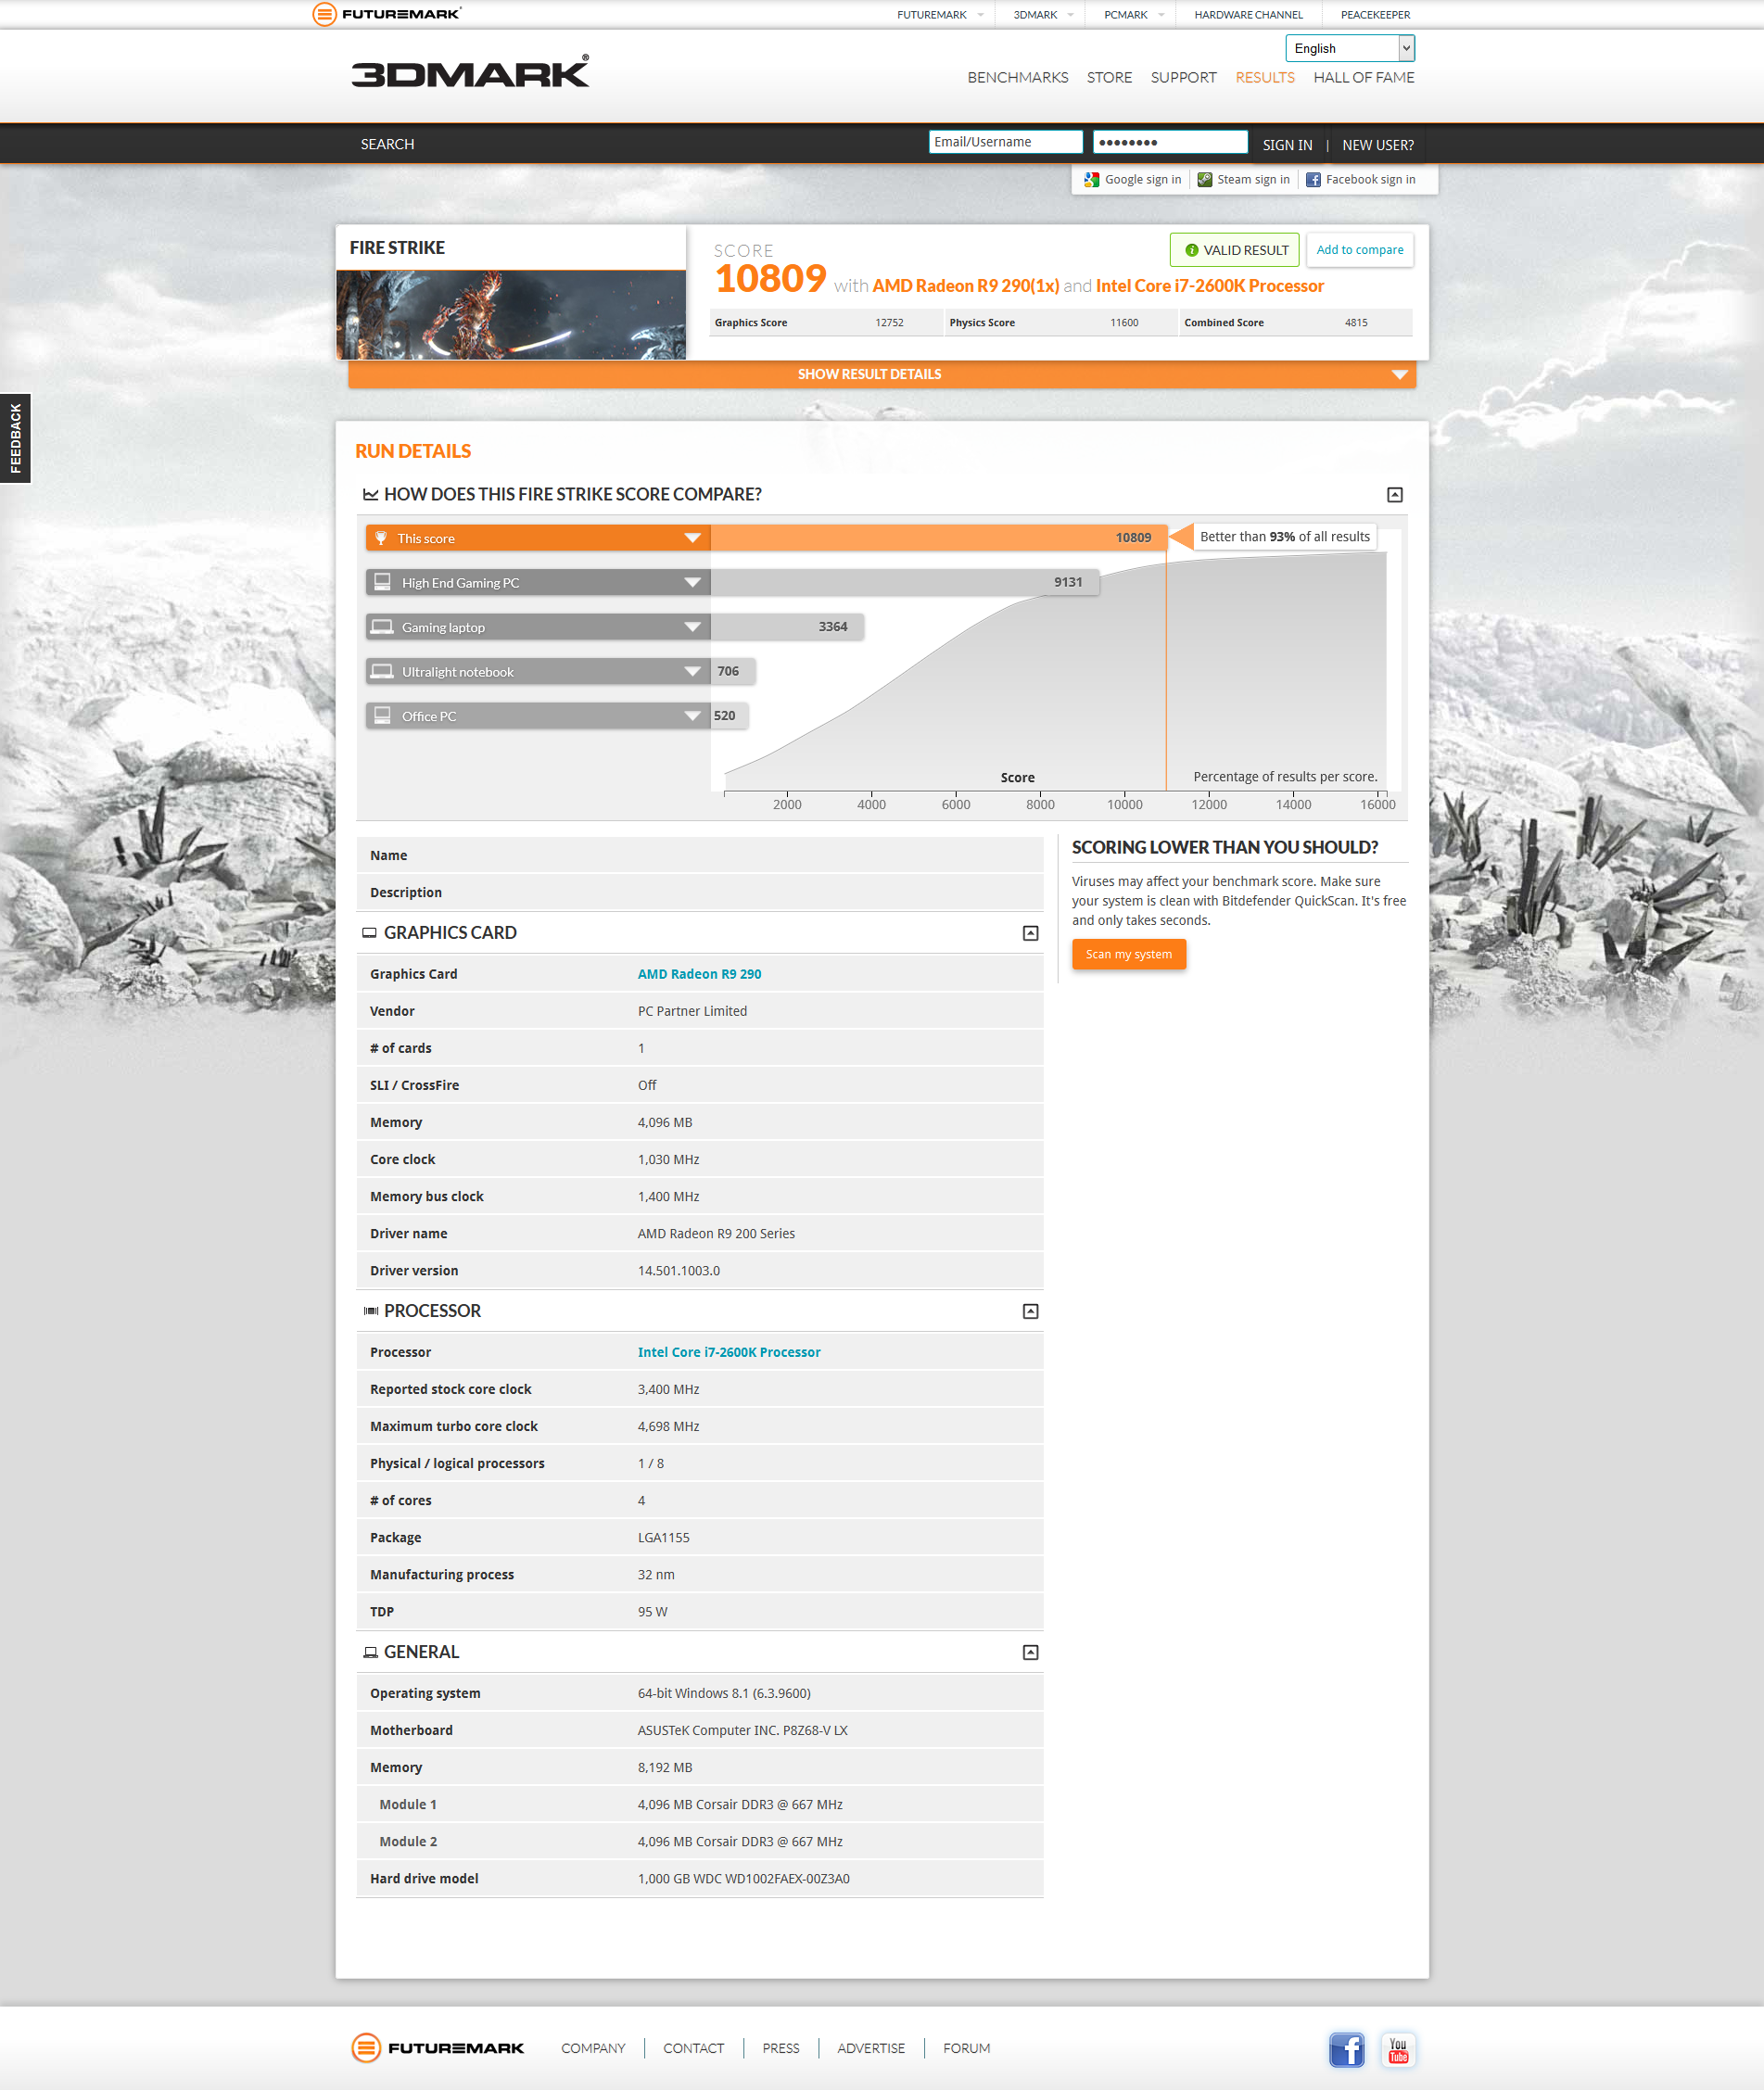Viewport: 1764px width, 2090px height.
Task: Click Press footer link
Action: click(780, 2048)
